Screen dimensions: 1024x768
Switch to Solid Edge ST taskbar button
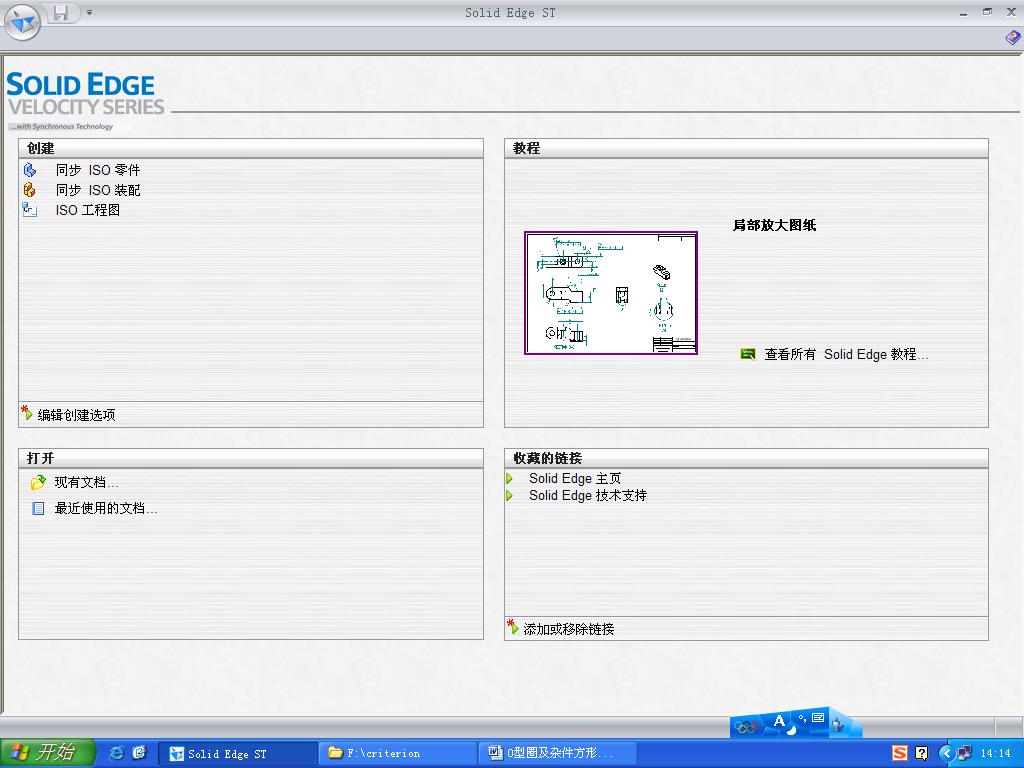click(x=237, y=754)
